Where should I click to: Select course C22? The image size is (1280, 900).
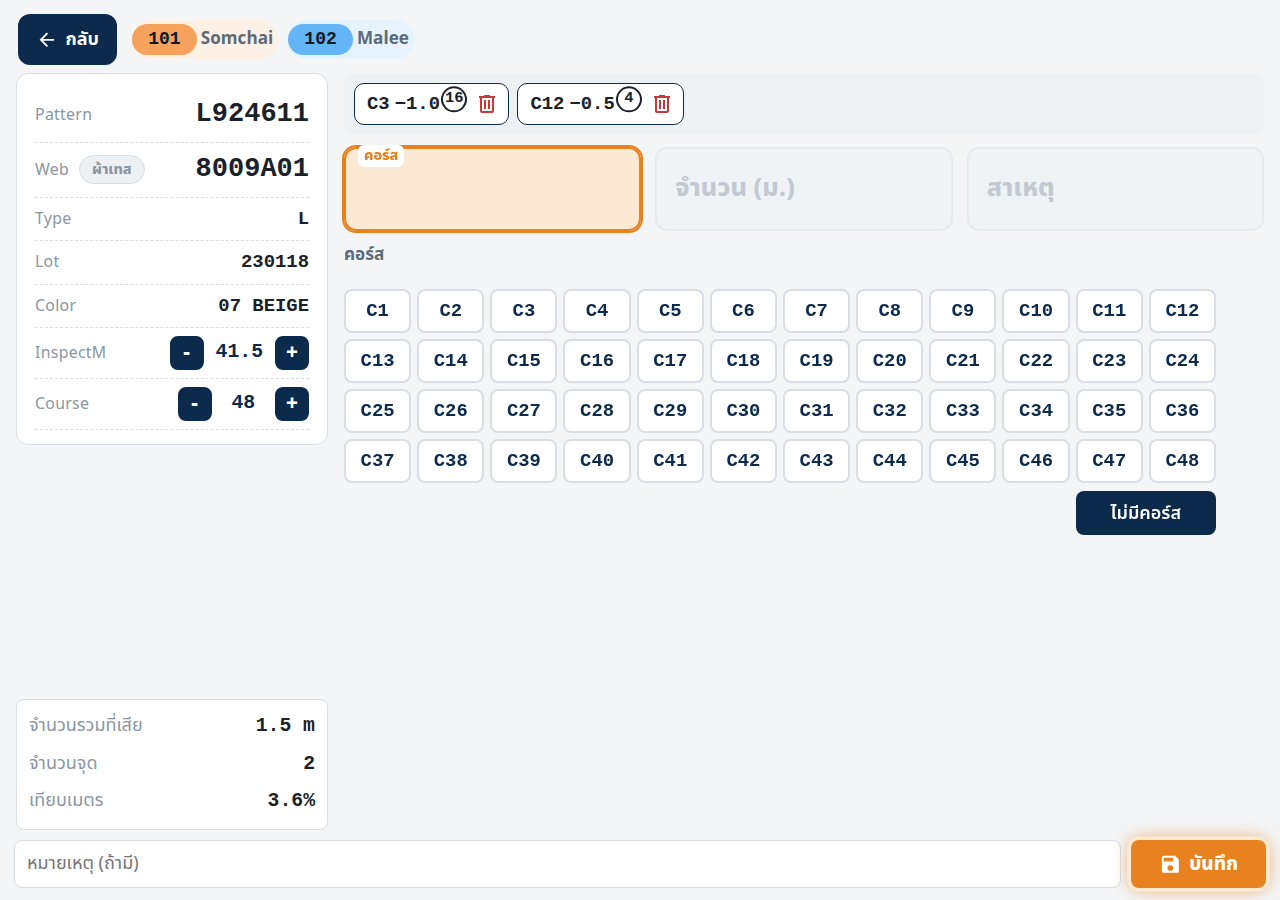pos(1036,361)
